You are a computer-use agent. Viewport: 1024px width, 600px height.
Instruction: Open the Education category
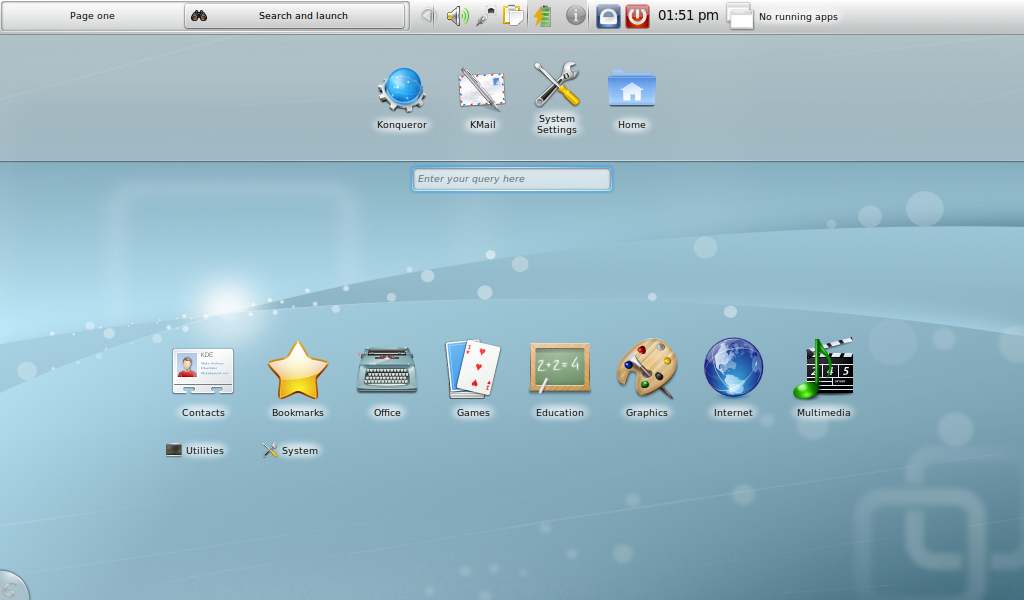pos(559,372)
